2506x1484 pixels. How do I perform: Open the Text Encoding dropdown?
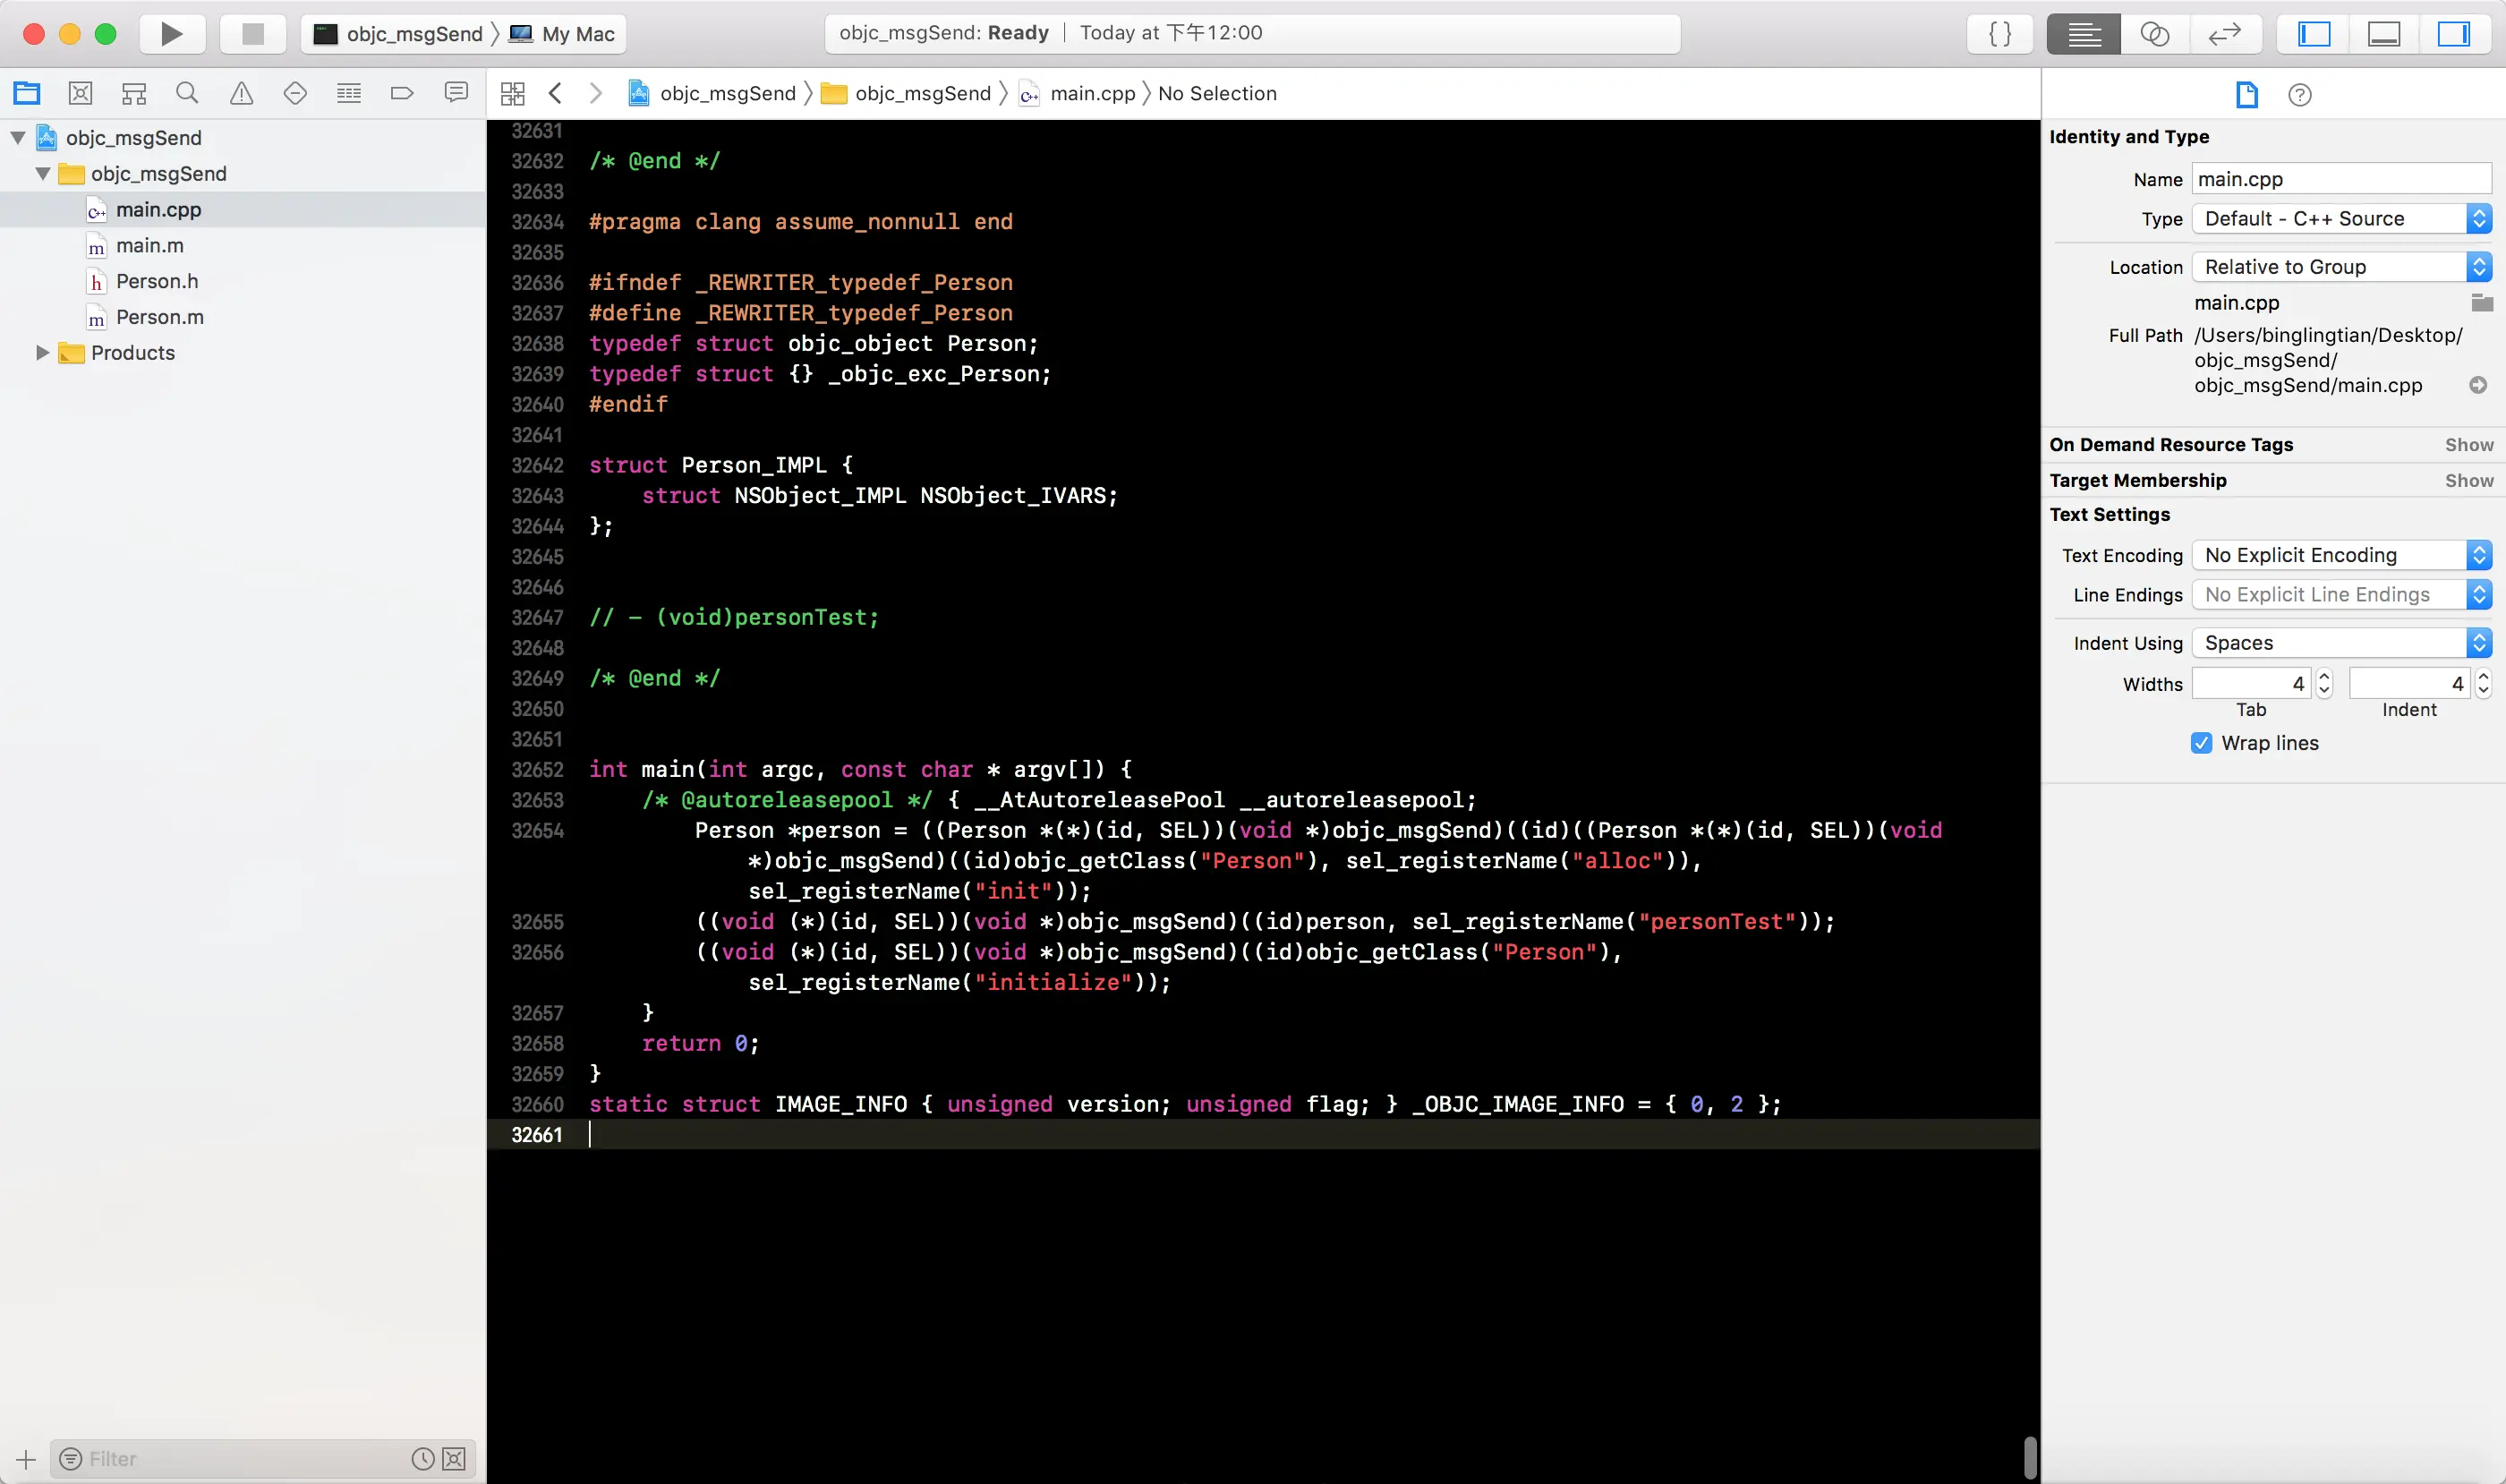(2340, 555)
